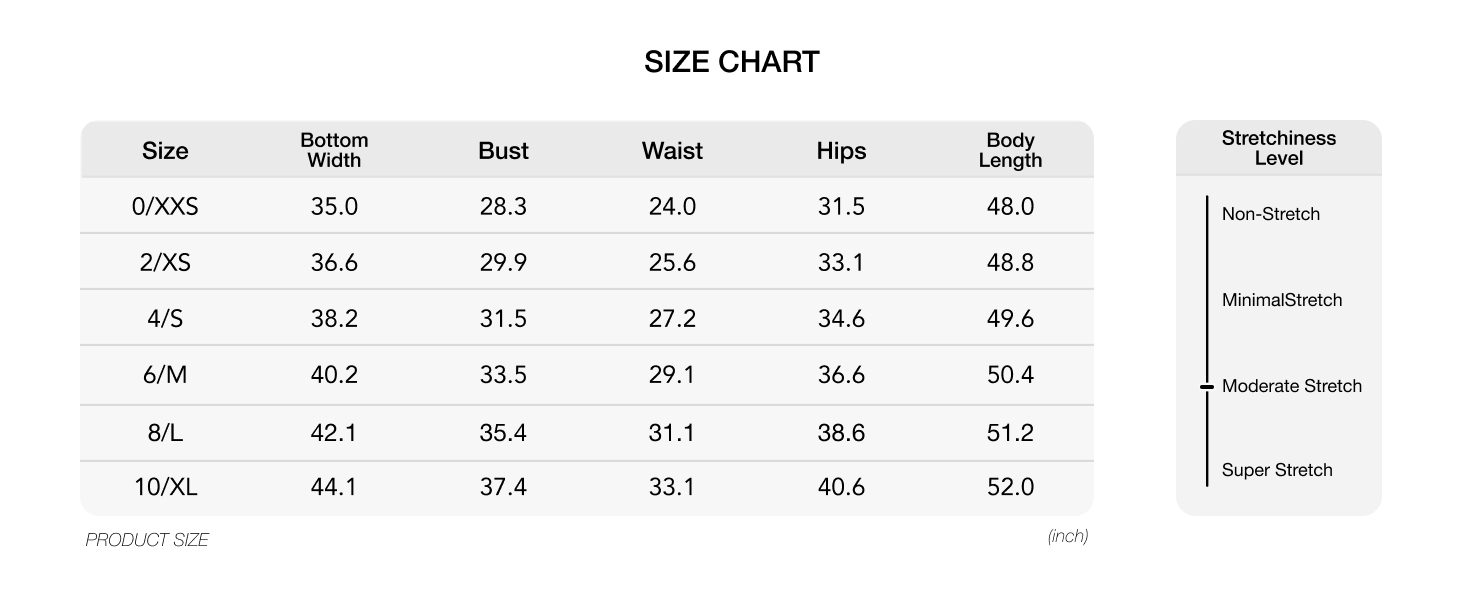Select the 0/XXS size row label
1464x600 pixels.
pyautogui.click(x=165, y=207)
